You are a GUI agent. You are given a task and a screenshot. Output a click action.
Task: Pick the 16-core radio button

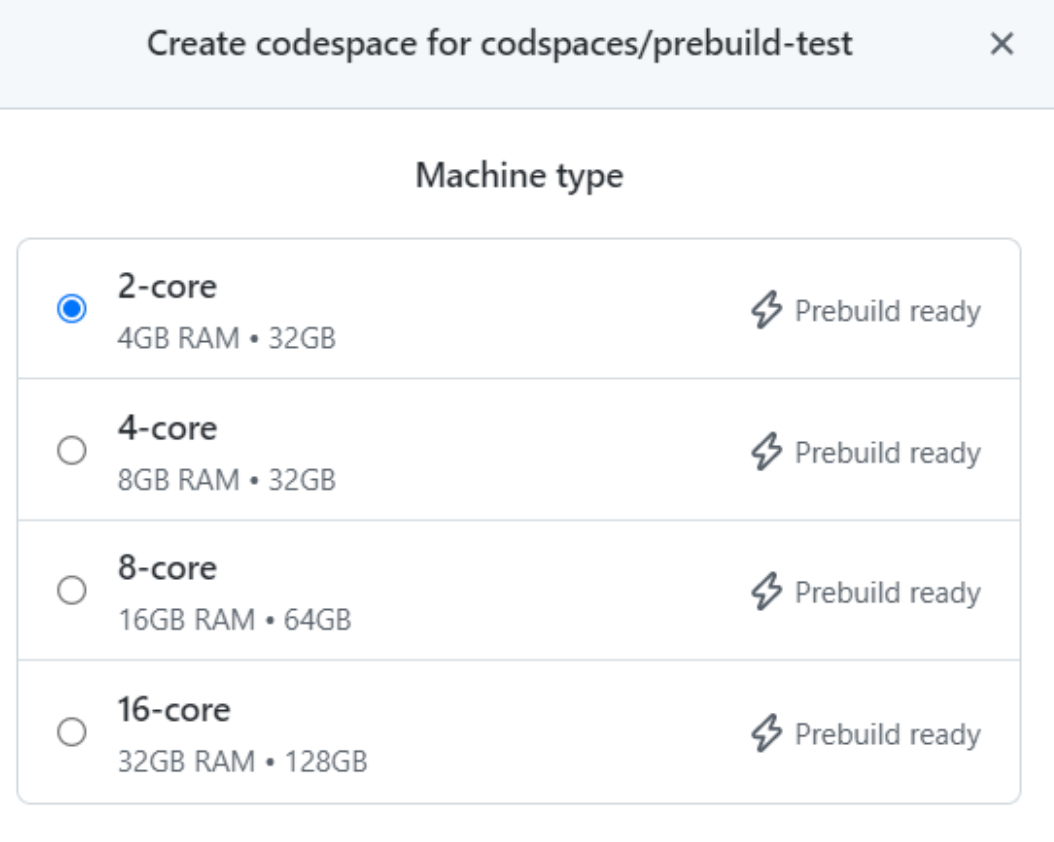71,734
